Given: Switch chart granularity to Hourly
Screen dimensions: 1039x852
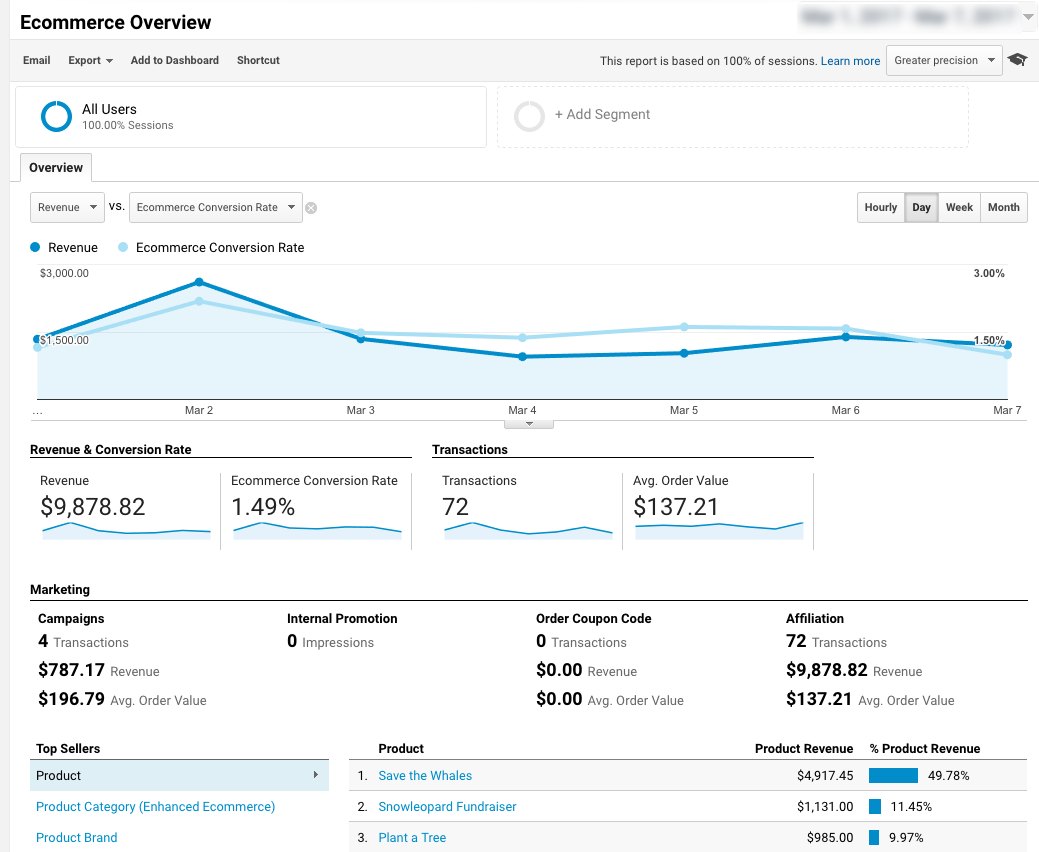Looking at the screenshot, I should click(881, 207).
